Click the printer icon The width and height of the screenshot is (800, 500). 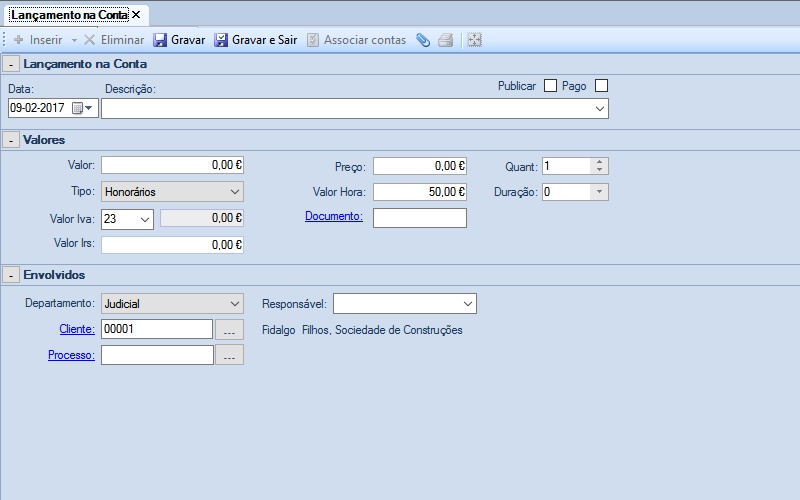(x=445, y=40)
